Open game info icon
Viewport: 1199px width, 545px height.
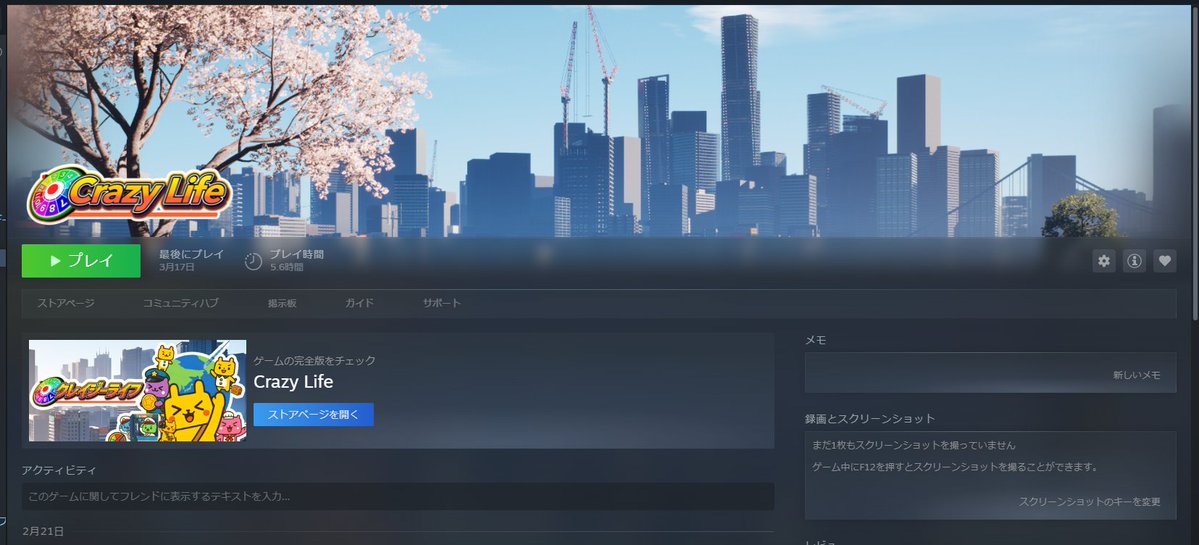(x=1134, y=261)
